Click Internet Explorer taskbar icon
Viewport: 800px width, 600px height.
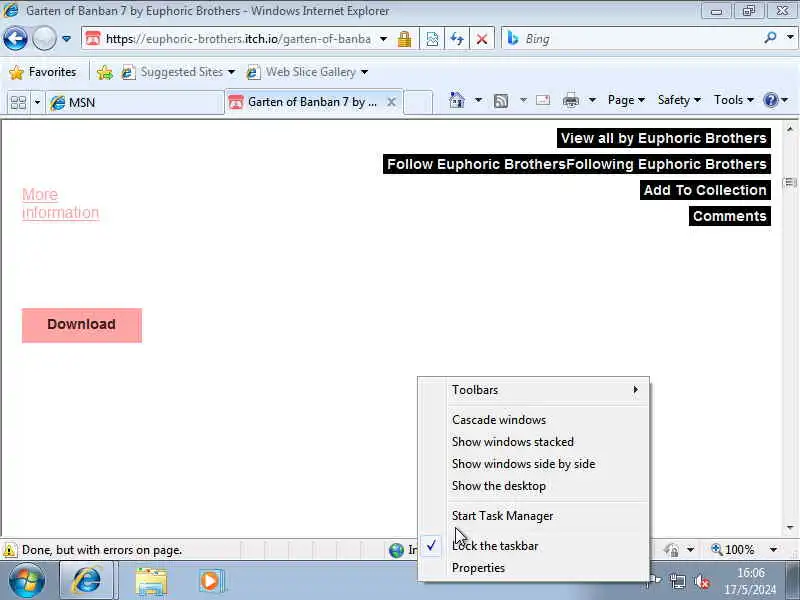[87, 581]
